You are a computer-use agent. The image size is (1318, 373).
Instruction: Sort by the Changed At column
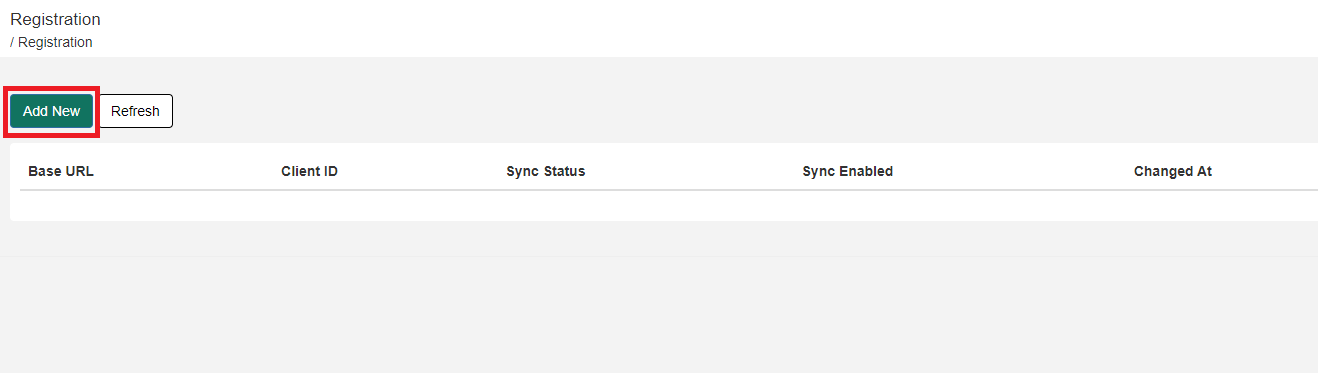tap(1172, 171)
